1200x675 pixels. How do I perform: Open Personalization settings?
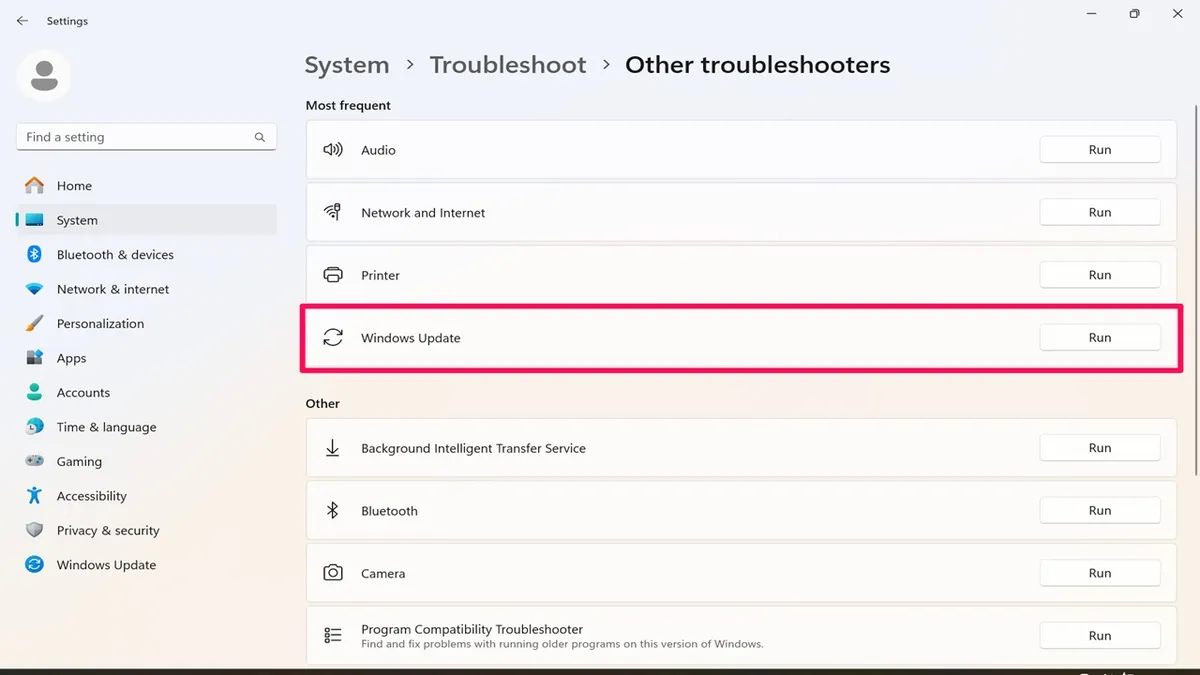(147, 323)
